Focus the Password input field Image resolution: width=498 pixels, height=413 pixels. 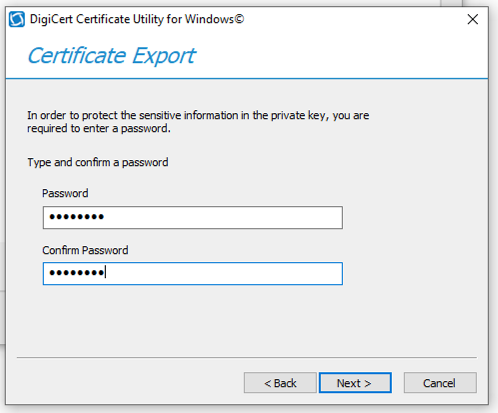[193, 217]
